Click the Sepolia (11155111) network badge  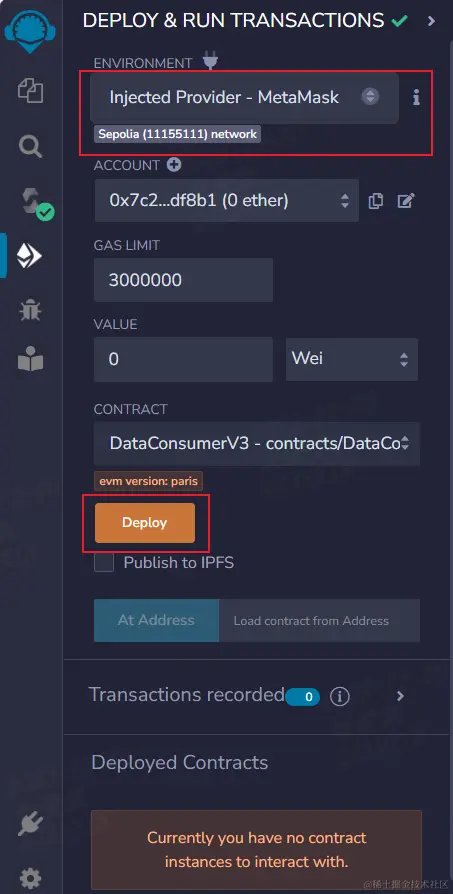coord(177,134)
